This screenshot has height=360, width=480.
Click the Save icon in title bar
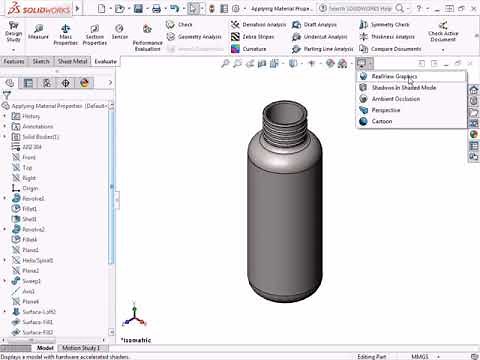click(138, 8)
